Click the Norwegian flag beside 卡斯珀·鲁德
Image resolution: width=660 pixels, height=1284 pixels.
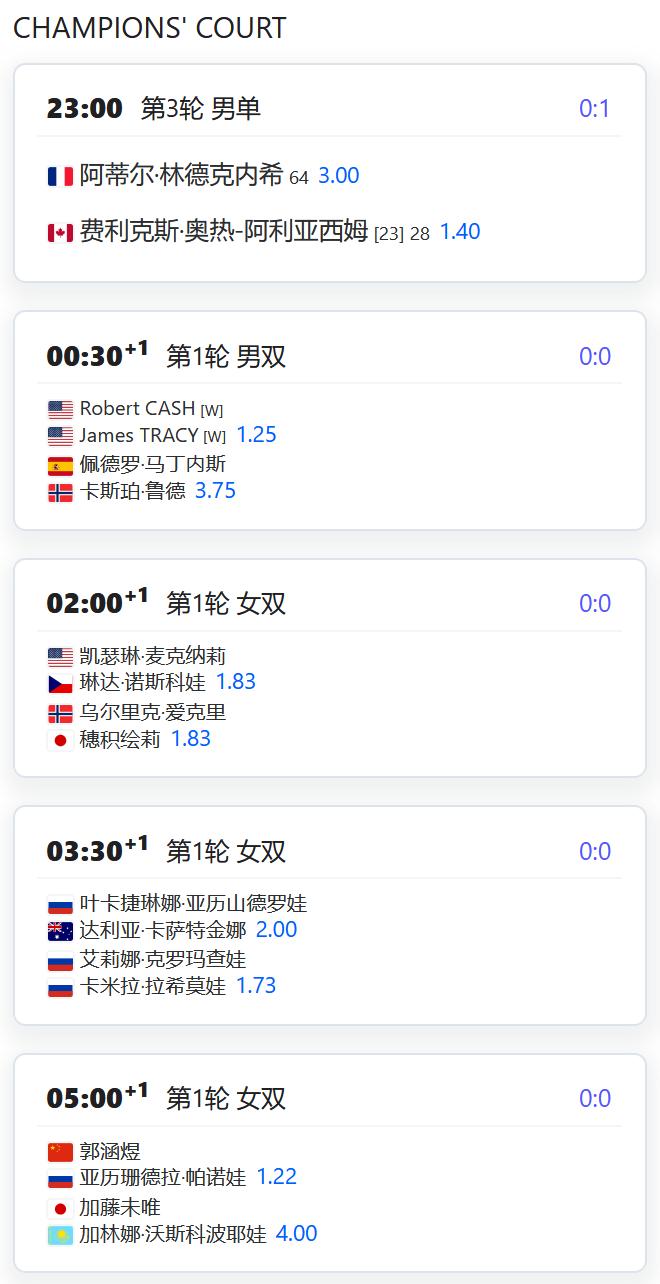pyautogui.click(x=60, y=492)
